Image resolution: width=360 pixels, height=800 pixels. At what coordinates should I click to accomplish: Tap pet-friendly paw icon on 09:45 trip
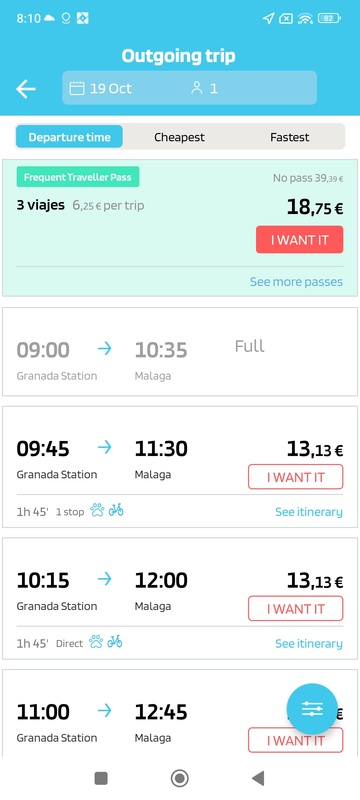click(x=97, y=510)
